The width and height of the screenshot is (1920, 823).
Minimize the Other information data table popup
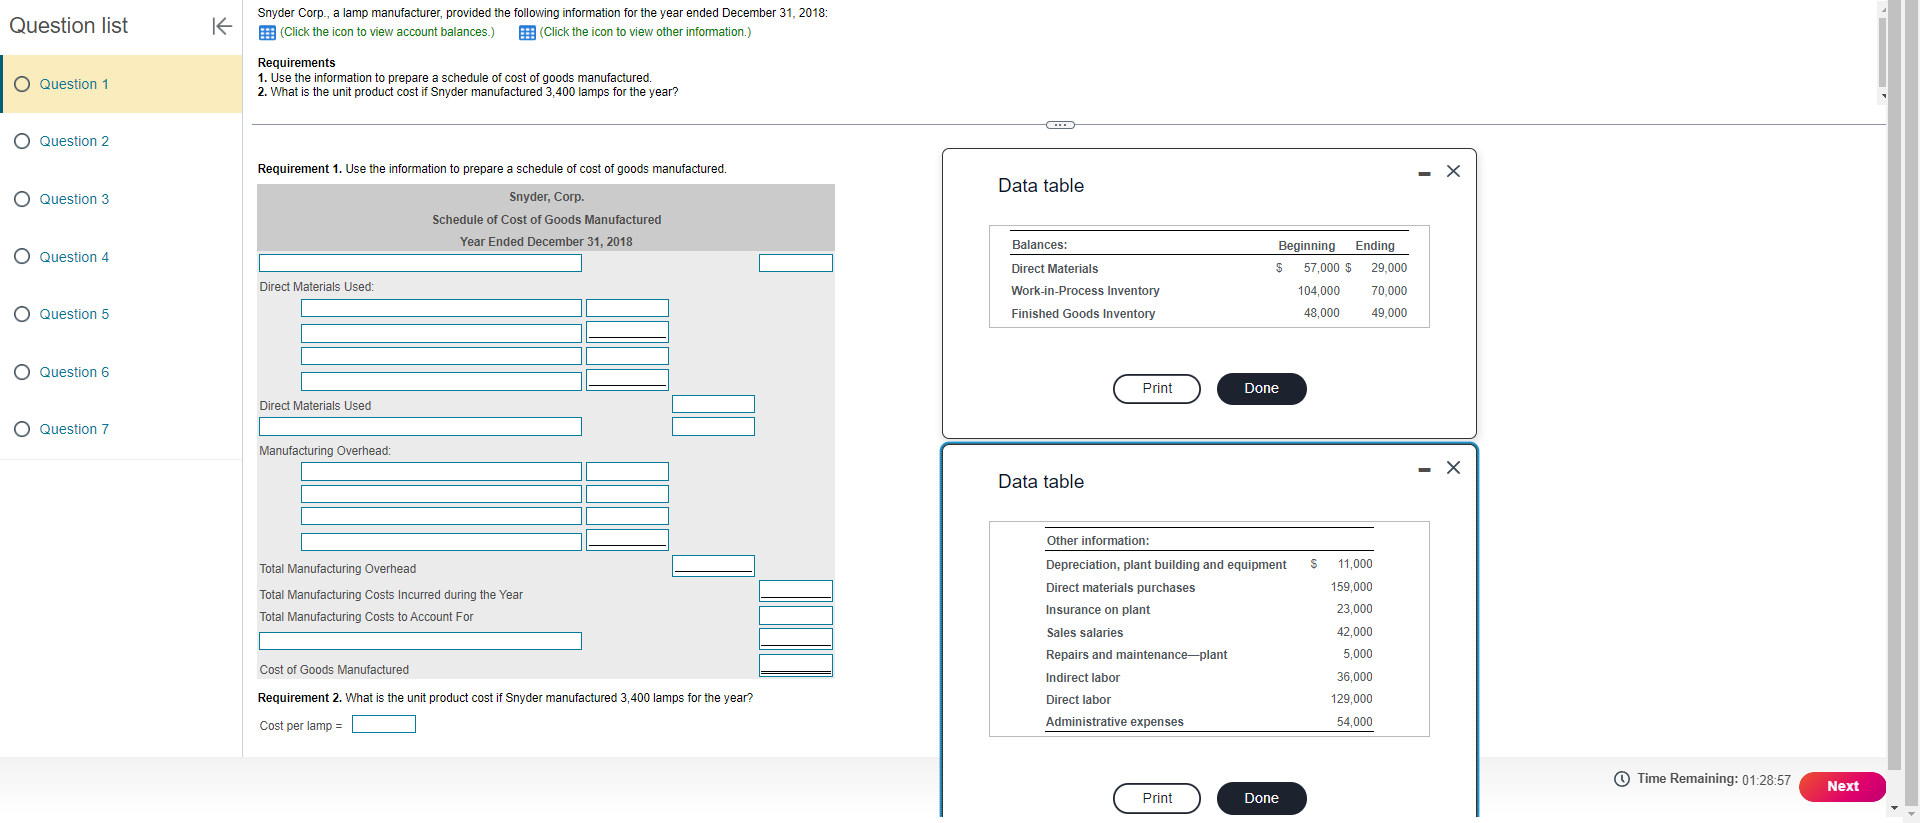[1424, 469]
